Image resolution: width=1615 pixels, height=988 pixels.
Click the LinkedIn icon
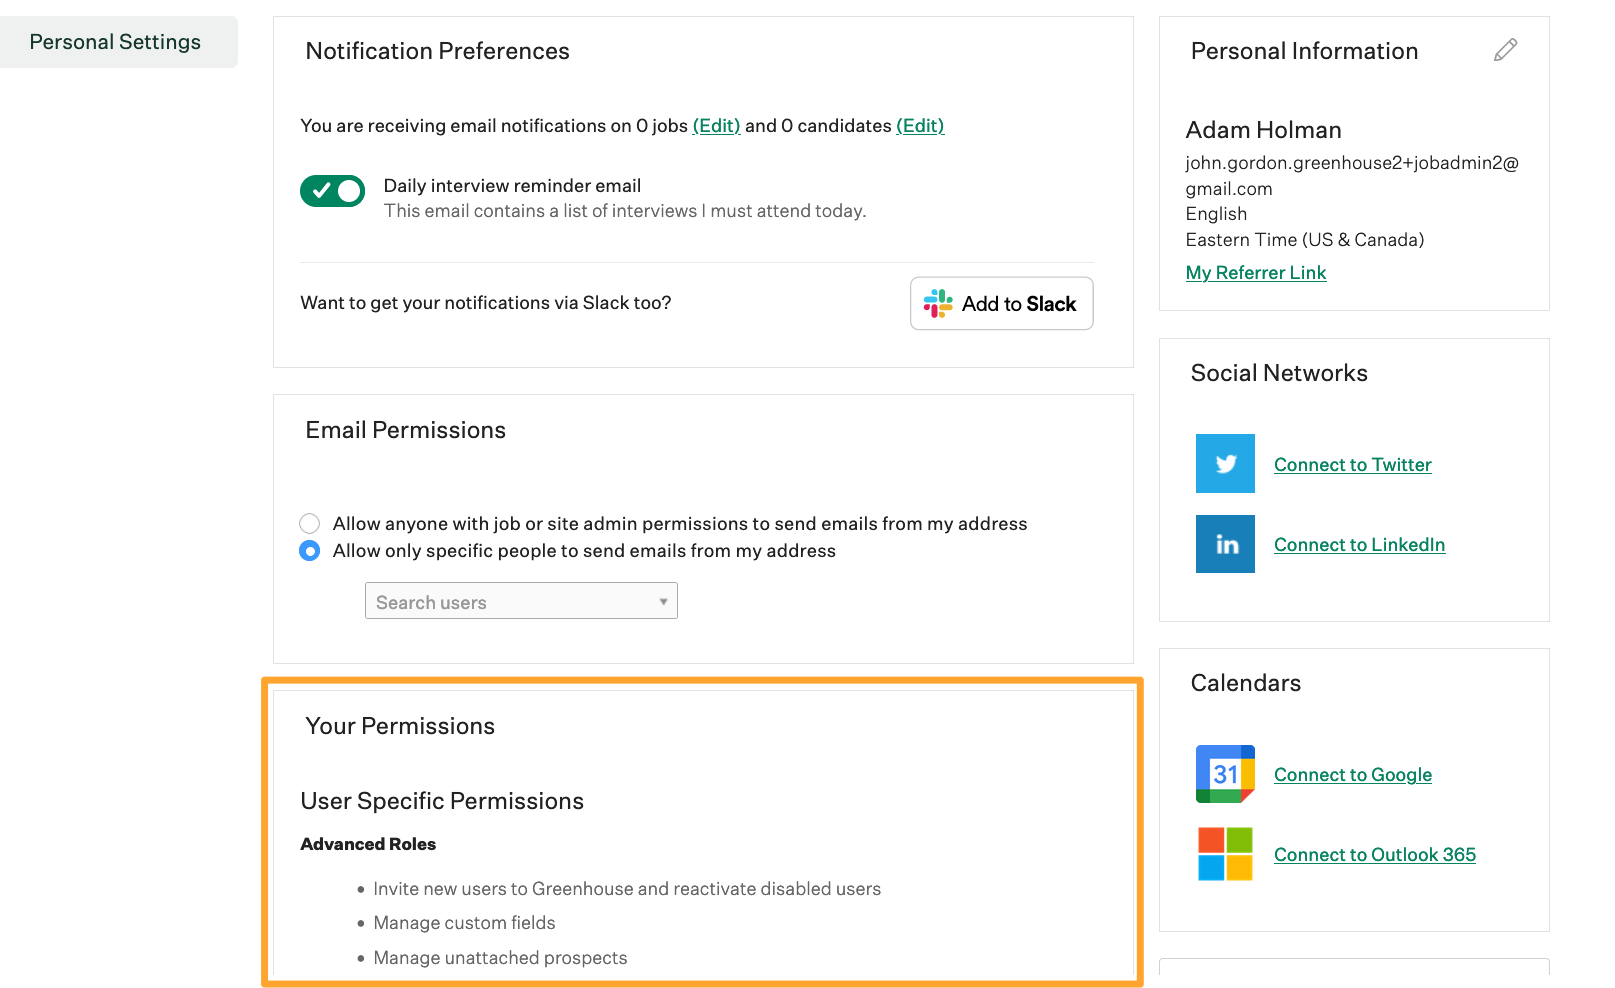tap(1224, 543)
